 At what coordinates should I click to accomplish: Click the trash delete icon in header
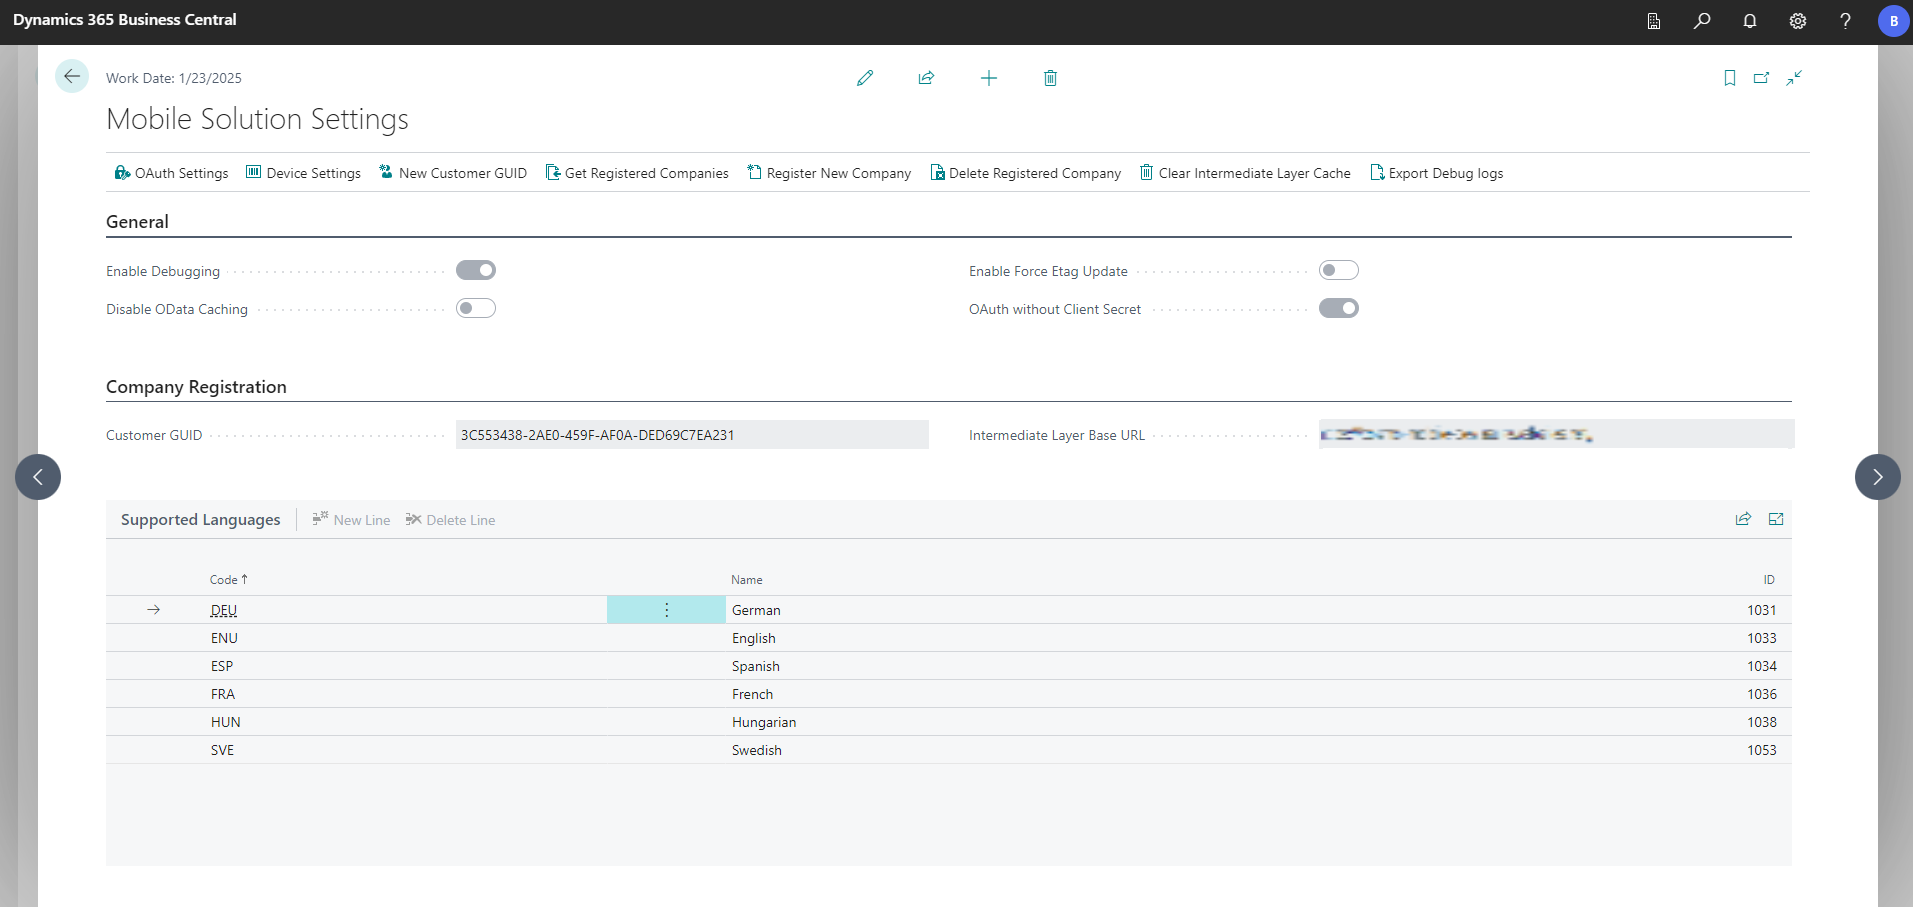(x=1050, y=78)
